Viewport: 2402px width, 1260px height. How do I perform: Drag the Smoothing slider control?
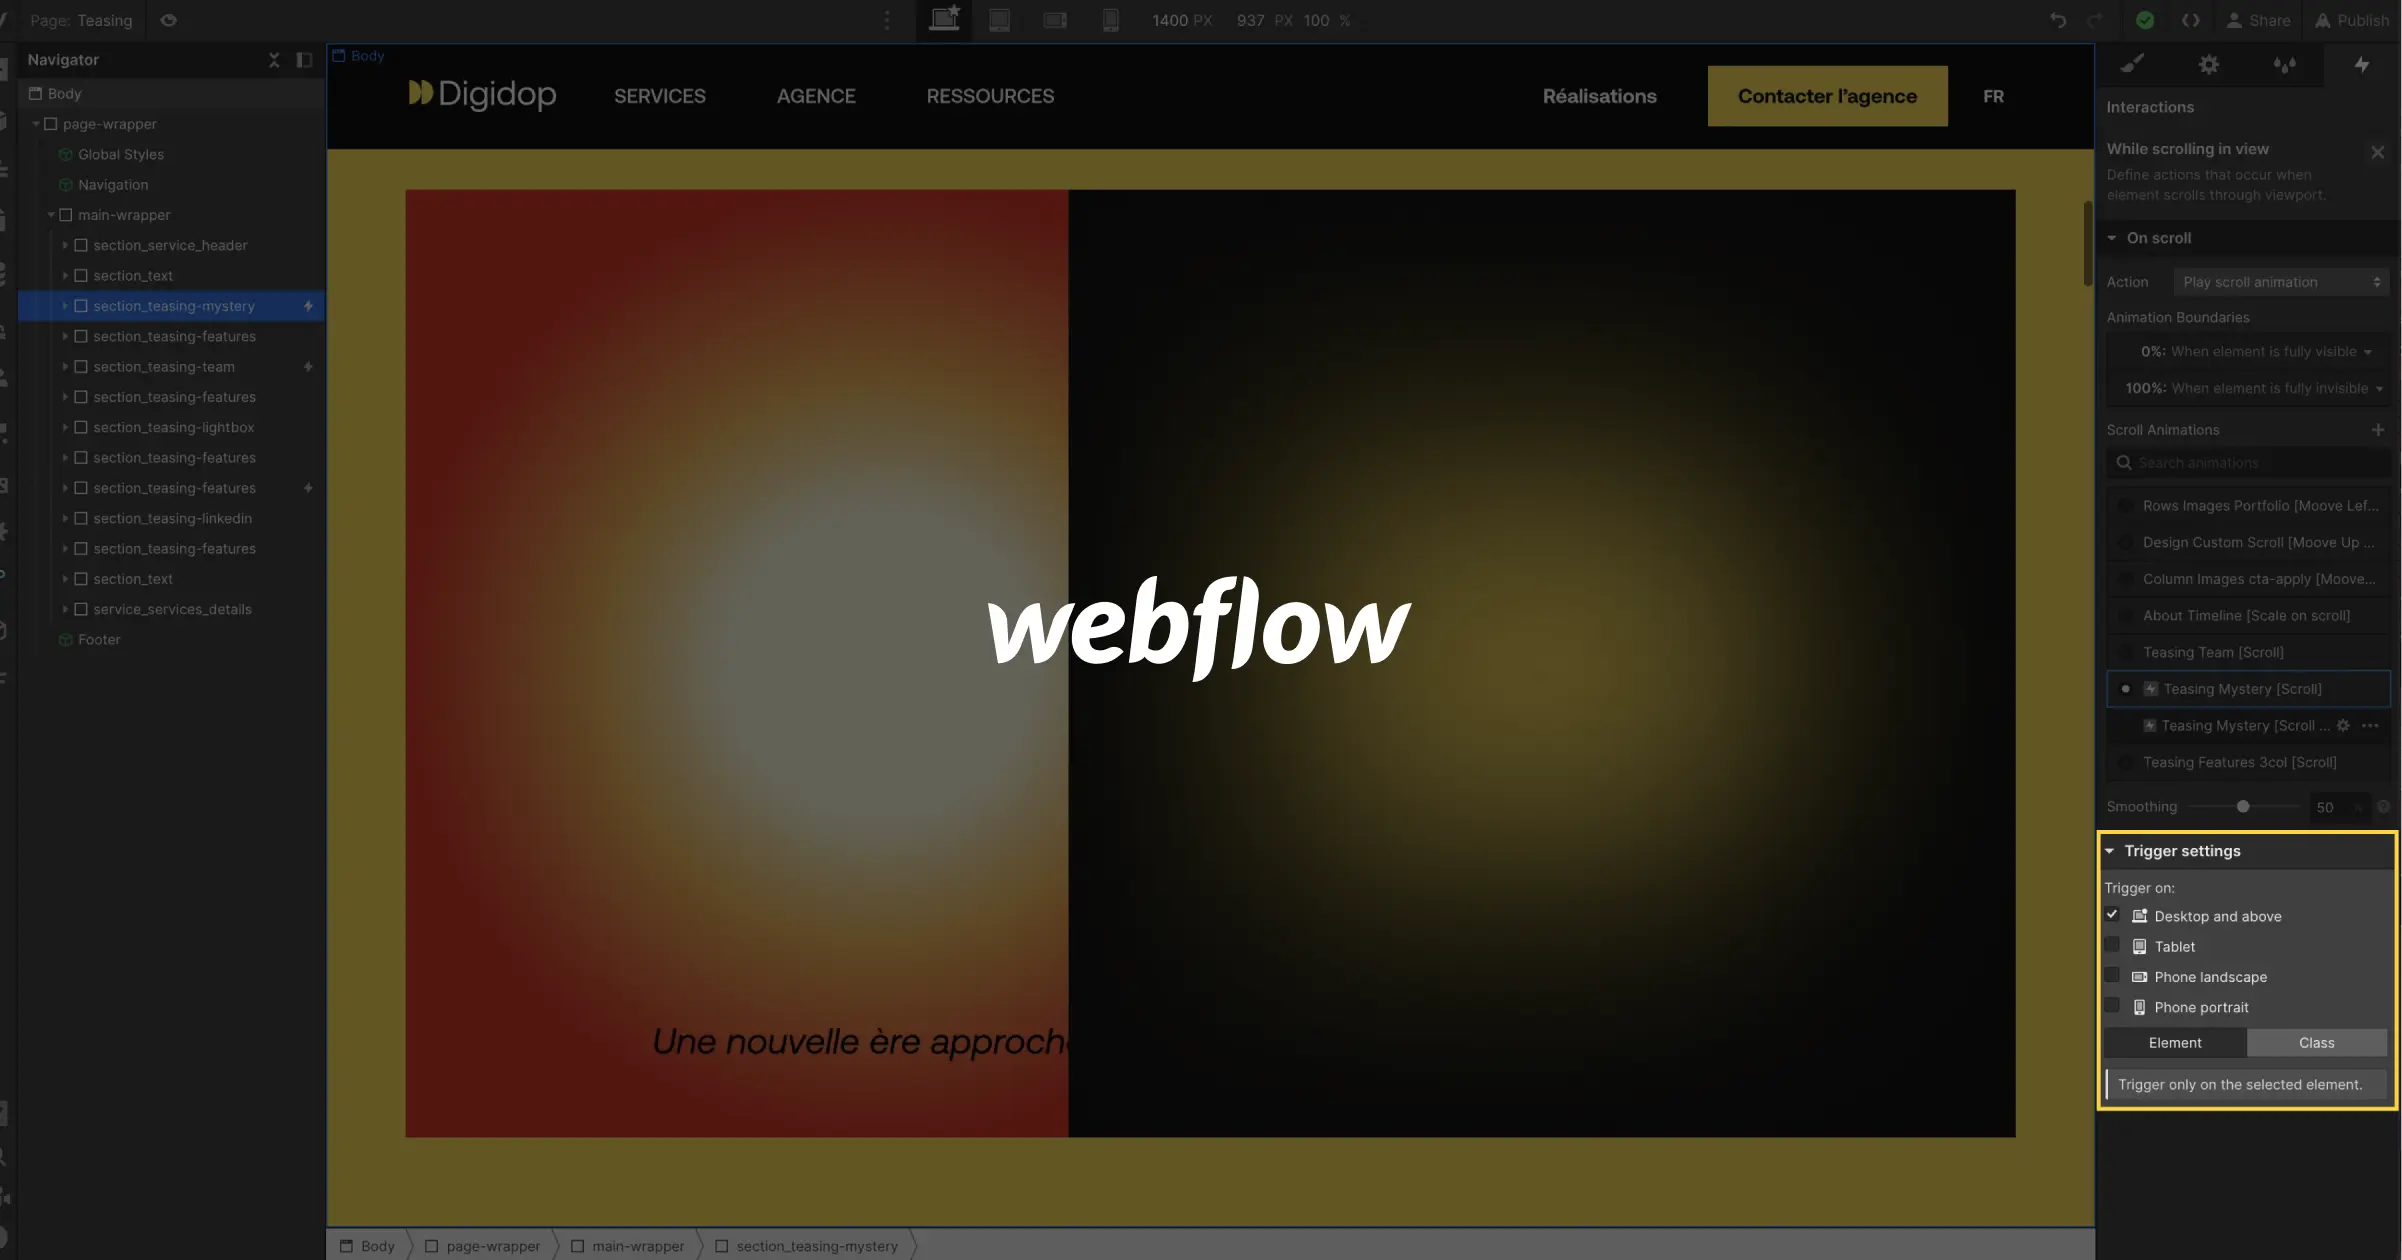point(2242,806)
